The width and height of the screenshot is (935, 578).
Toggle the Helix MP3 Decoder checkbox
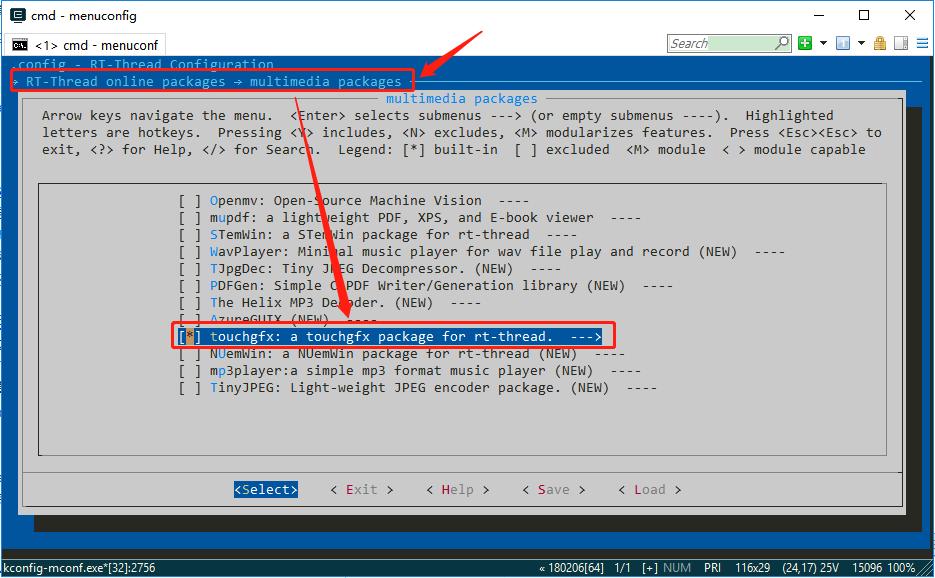pyautogui.click(x=190, y=303)
